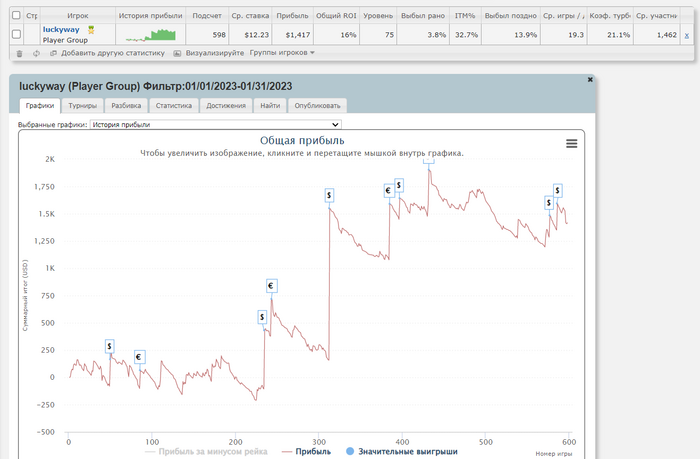The image size is (700, 459).
Task: Sort by the ITM% column header
Action: pyautogui.click(x=465, y=16)
